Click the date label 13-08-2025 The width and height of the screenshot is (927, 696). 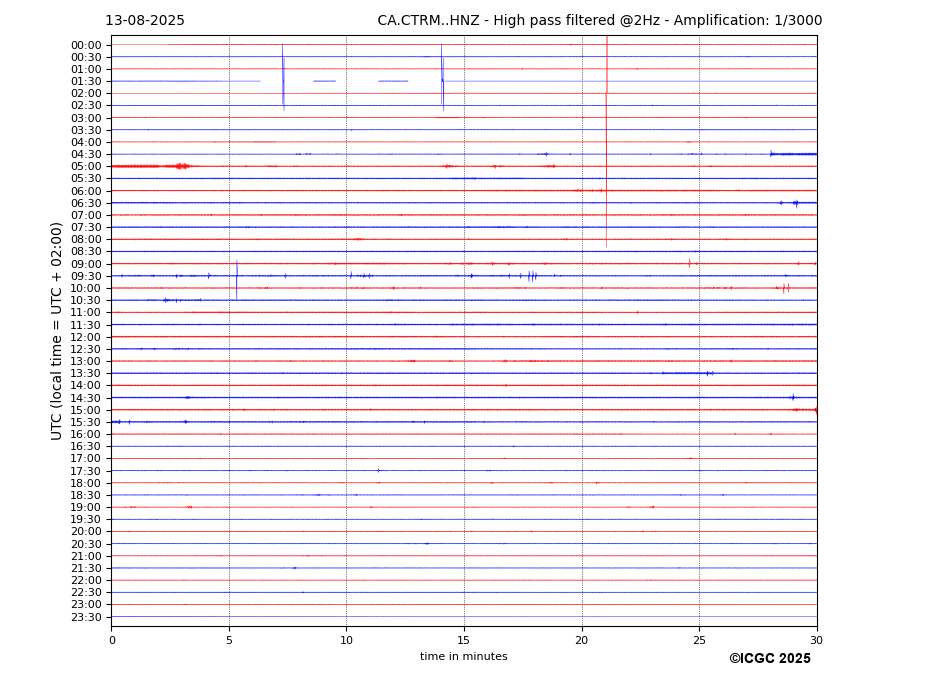click(x=145, y=21)
